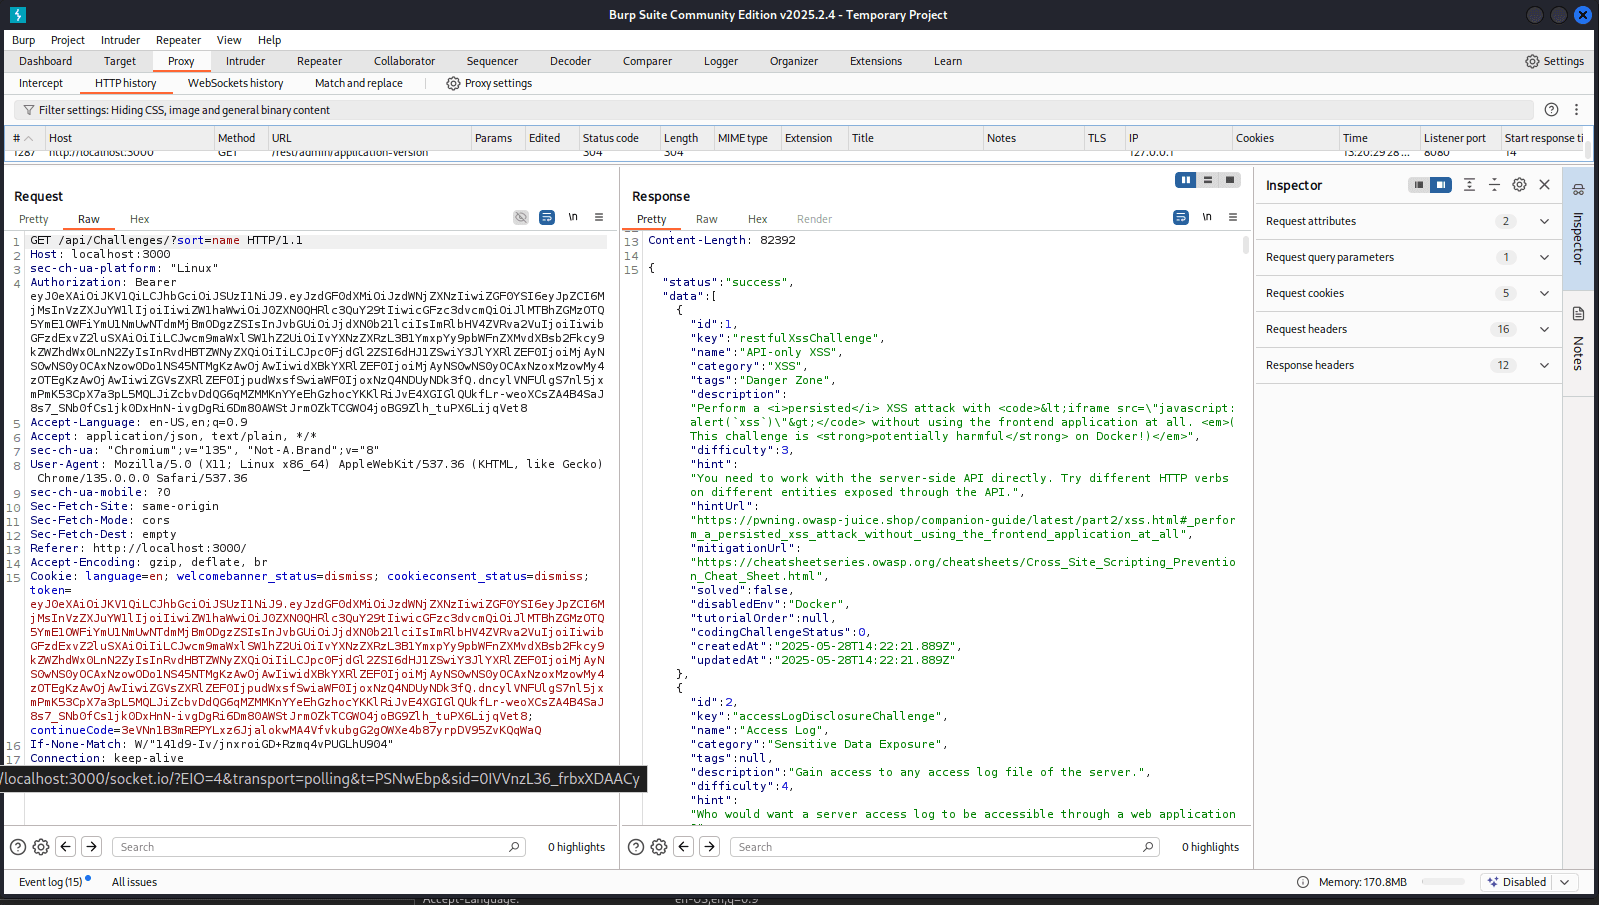Screen dimensions: 1599x905
Task: Open the Burp menu
Action: click(23, 40)
